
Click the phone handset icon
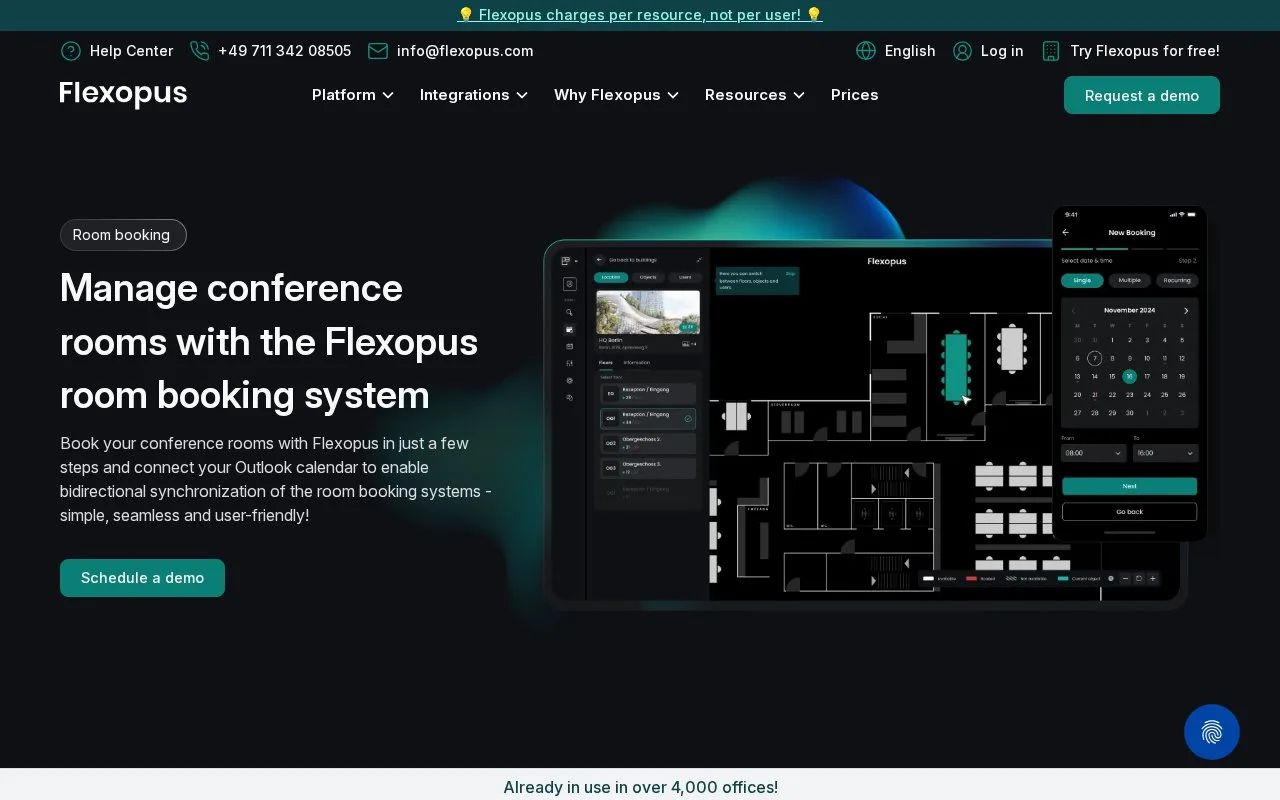click(199, 51)
